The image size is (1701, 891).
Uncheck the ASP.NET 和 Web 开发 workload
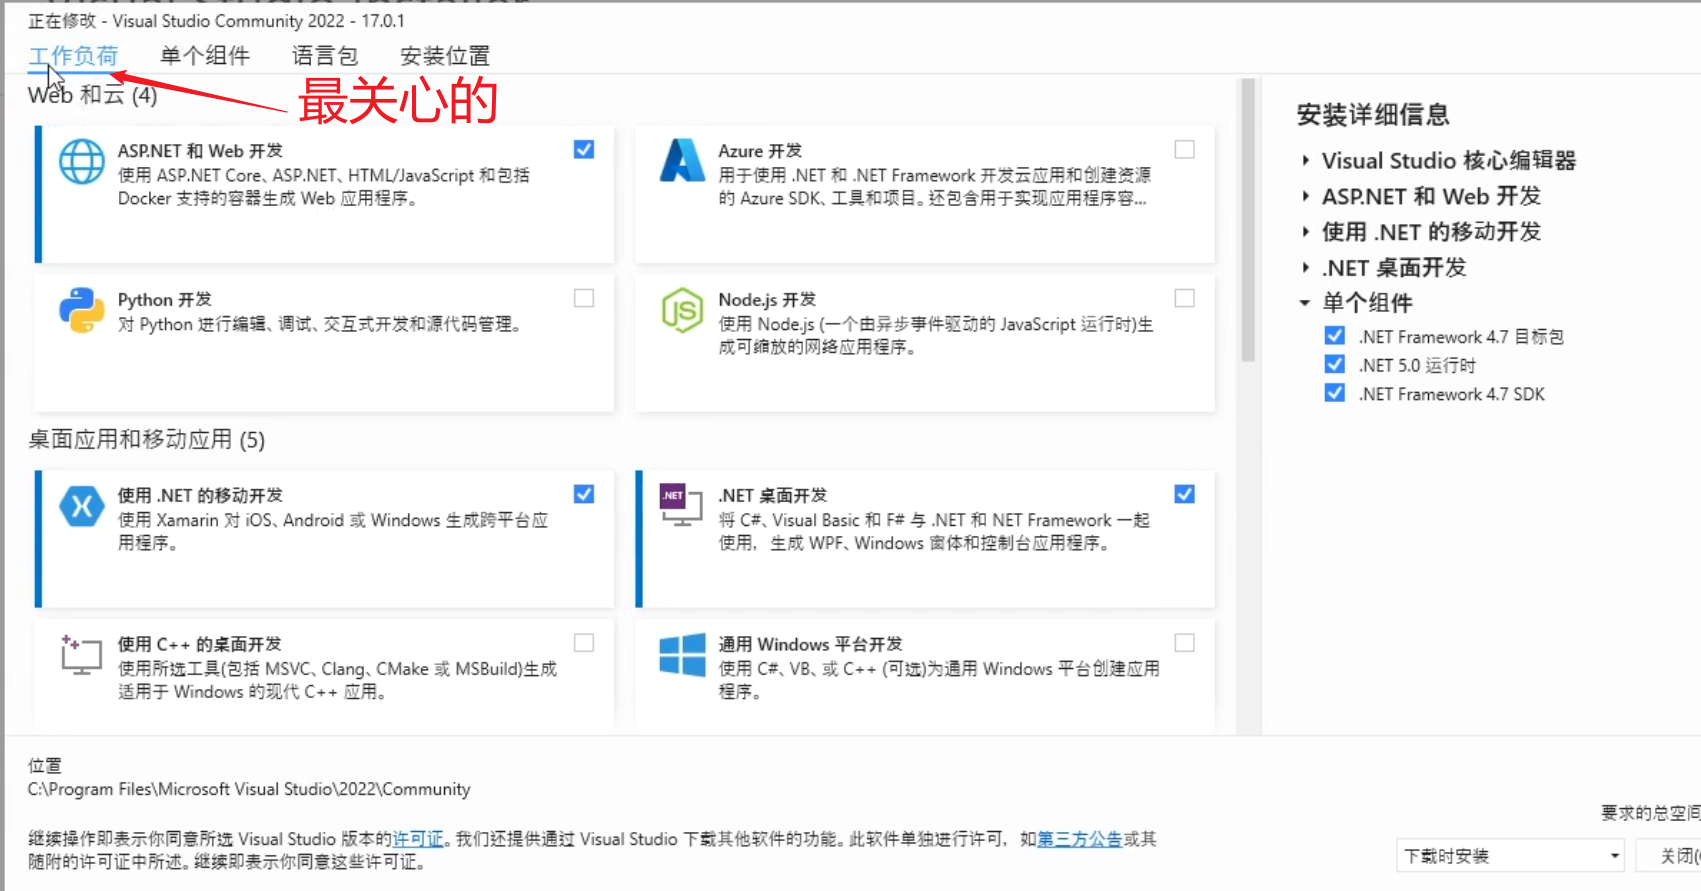click(584, 149)
